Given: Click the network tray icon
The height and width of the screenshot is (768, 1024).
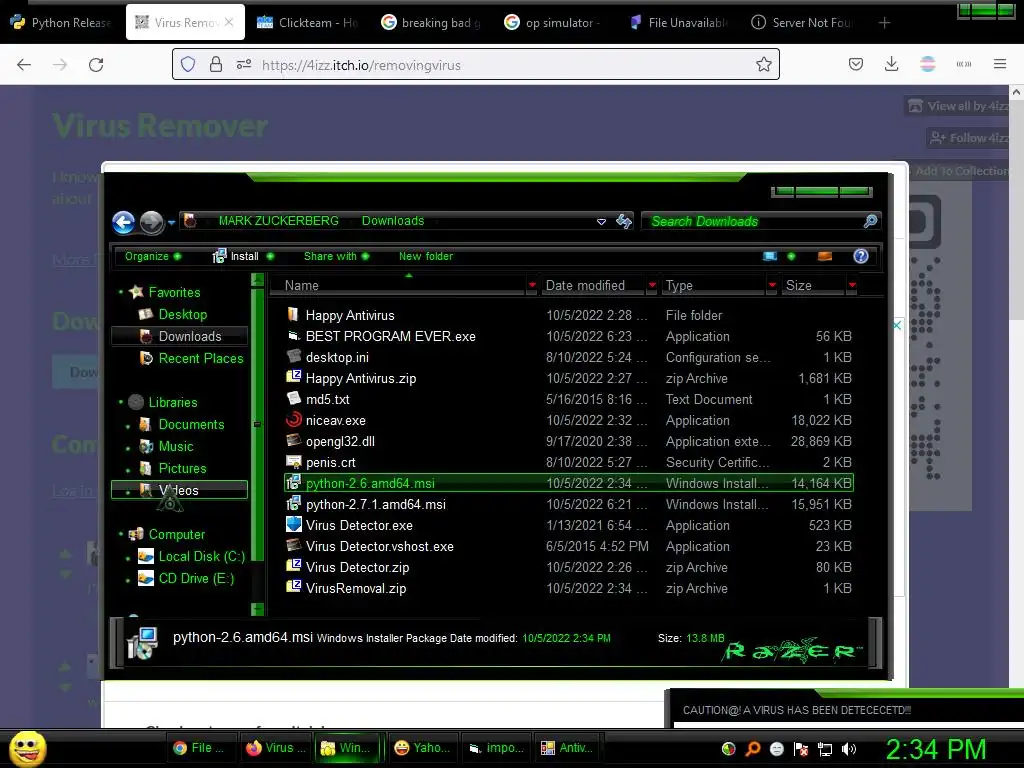Looking at the screenshot, I should pyautogui.click(x=825, y=749).
